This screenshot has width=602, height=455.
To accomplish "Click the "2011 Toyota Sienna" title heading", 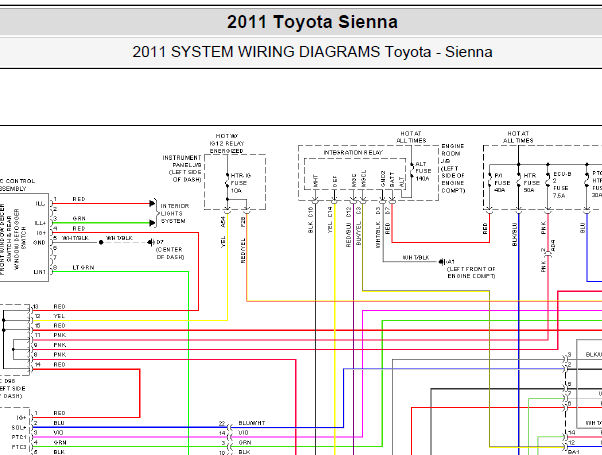I will [x=312, y=22].
